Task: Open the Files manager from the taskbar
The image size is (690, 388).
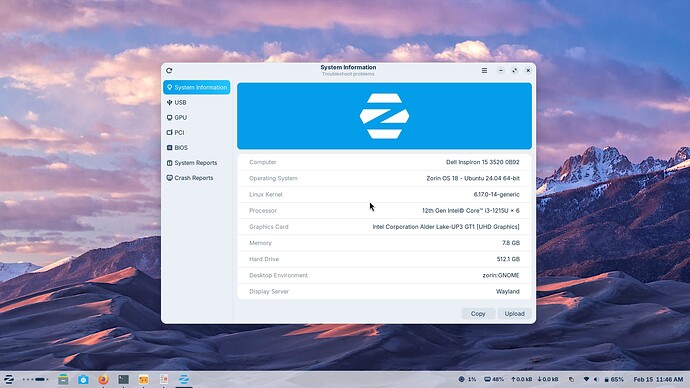Action: pyautogui.click(x=63, y=379)
